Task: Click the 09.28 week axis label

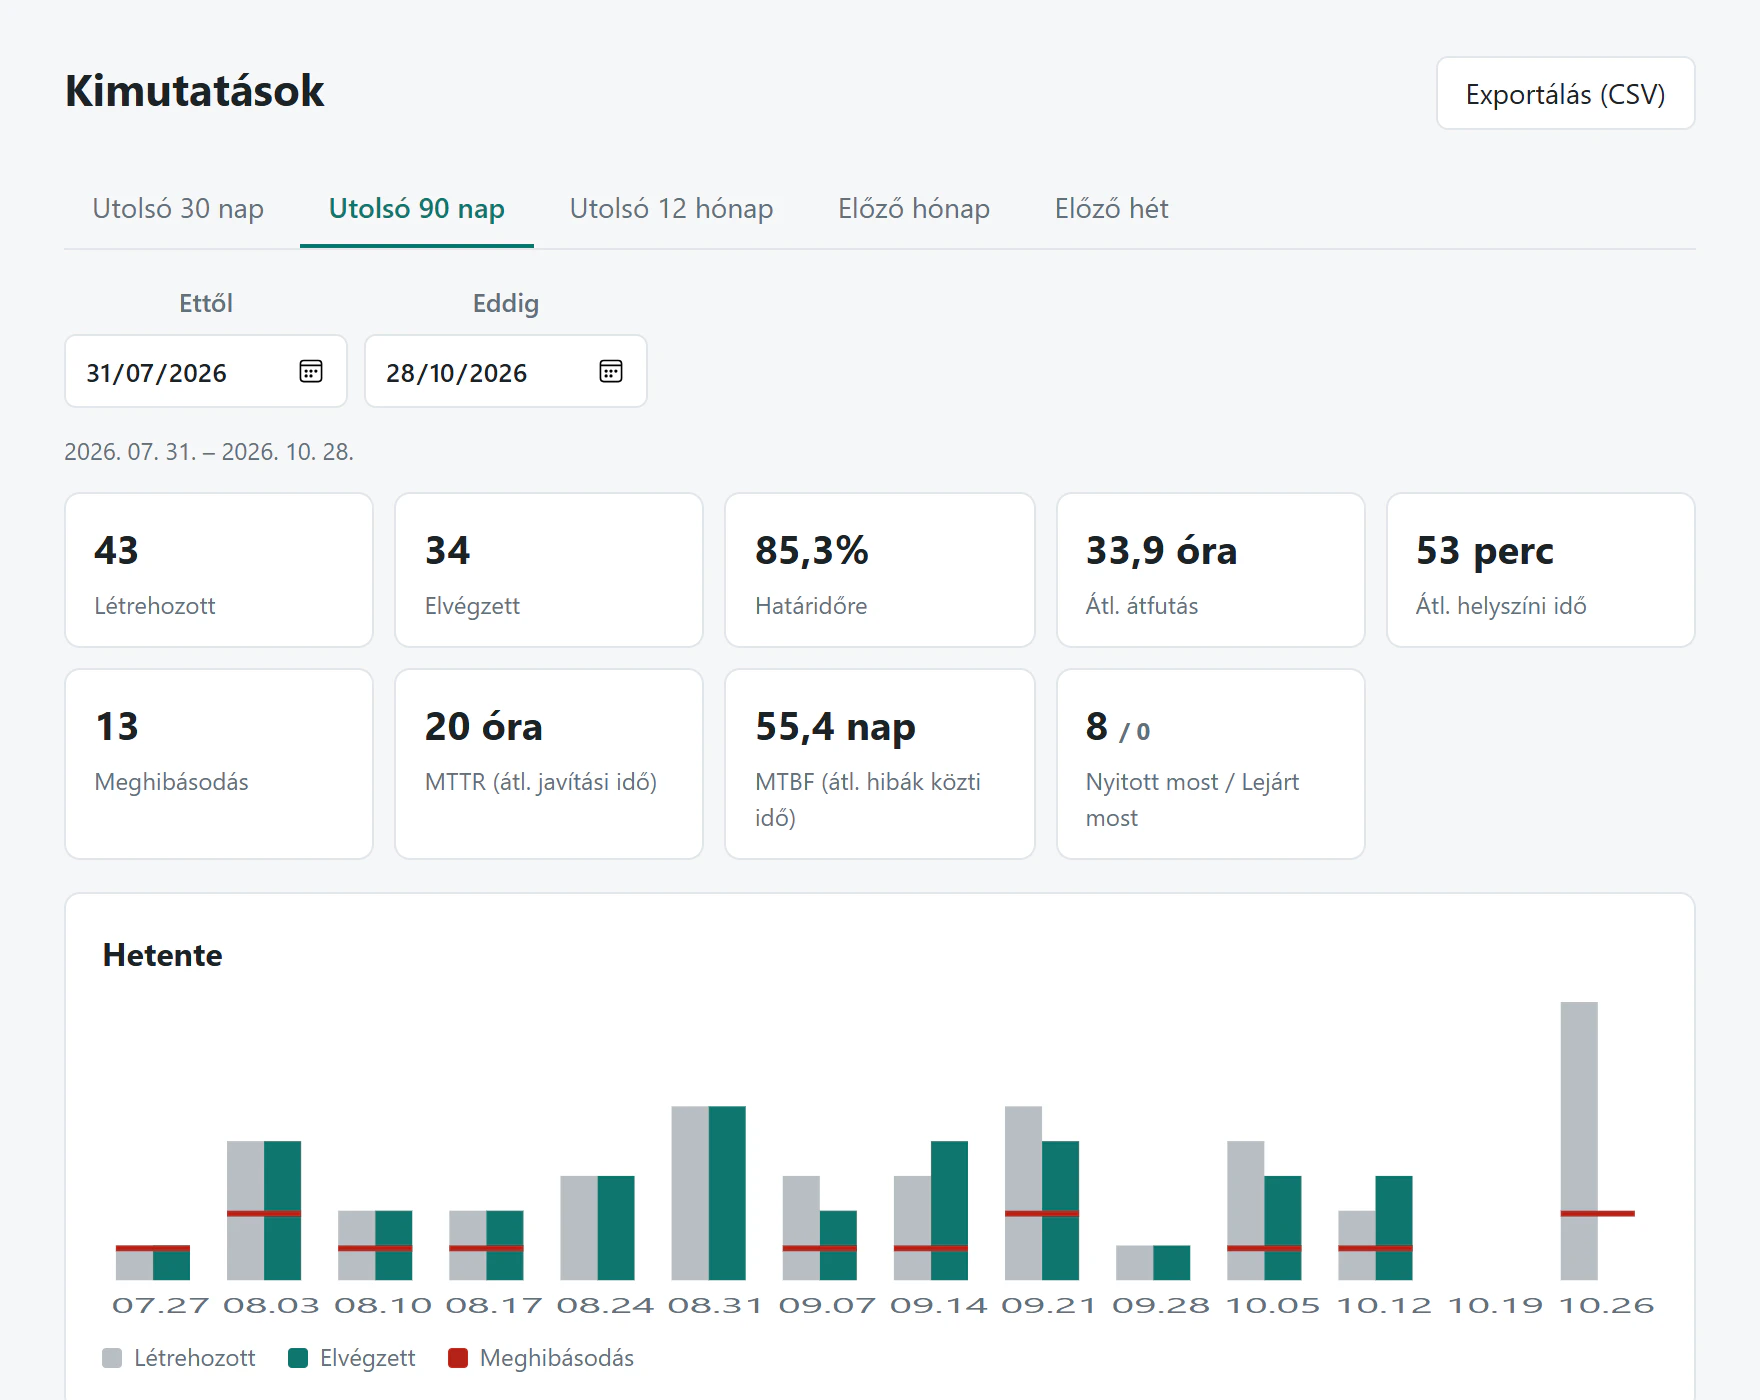Action: pos(1161,1305)
